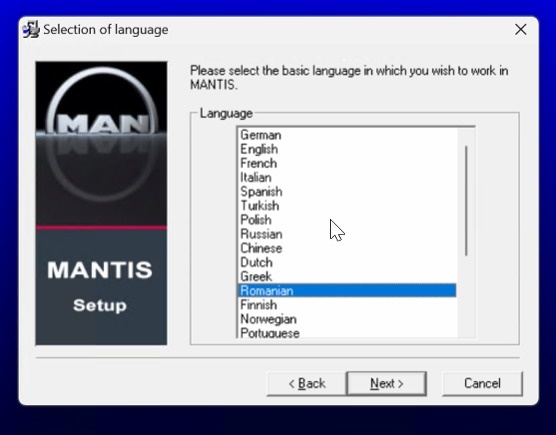Choose Norwegian as the language
Viewport: 556px width, 435px height.
tap(346, 319)
